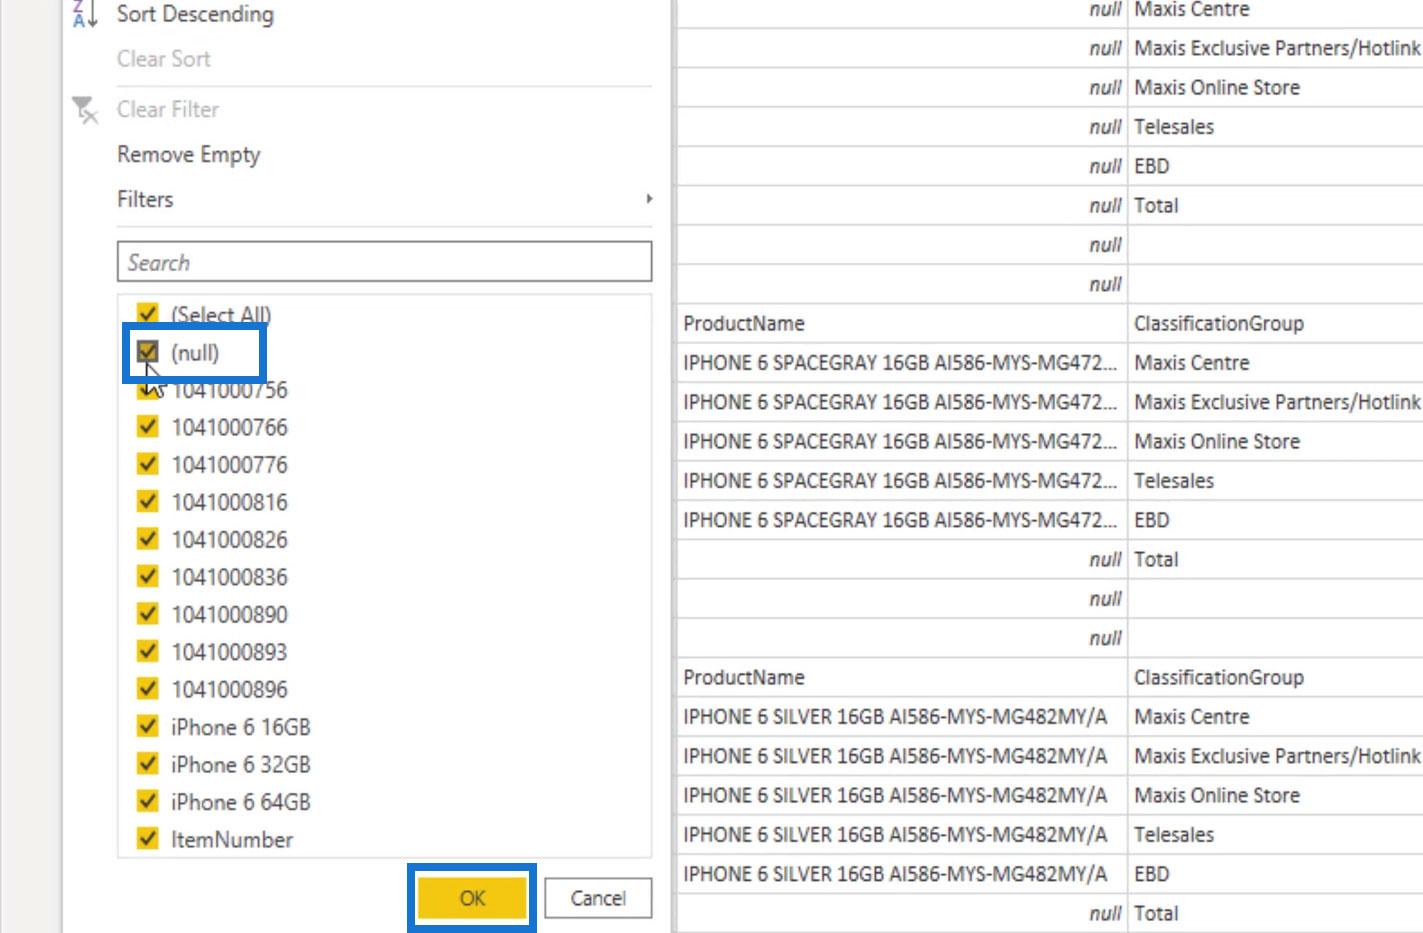Click the yellow OK button
Viewport: 1423px width, 933px height.
click(472, 898)
